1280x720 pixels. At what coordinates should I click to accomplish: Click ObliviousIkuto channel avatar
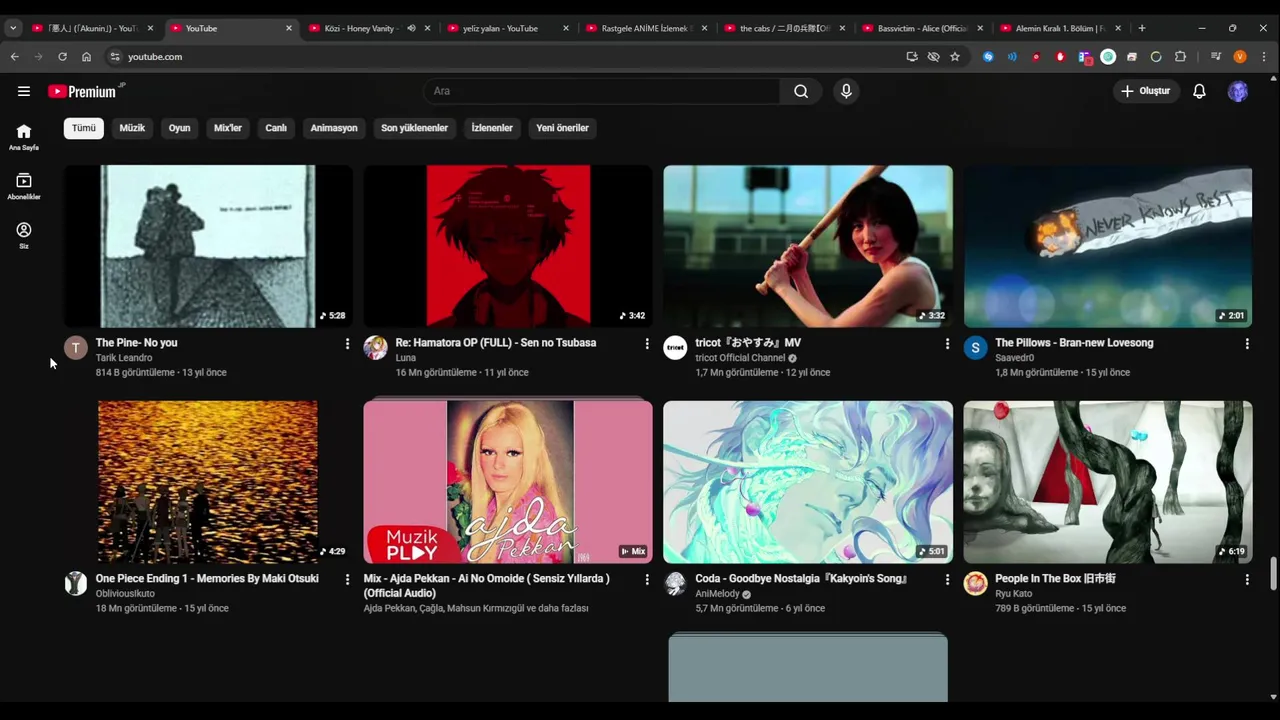coord(76,583)
